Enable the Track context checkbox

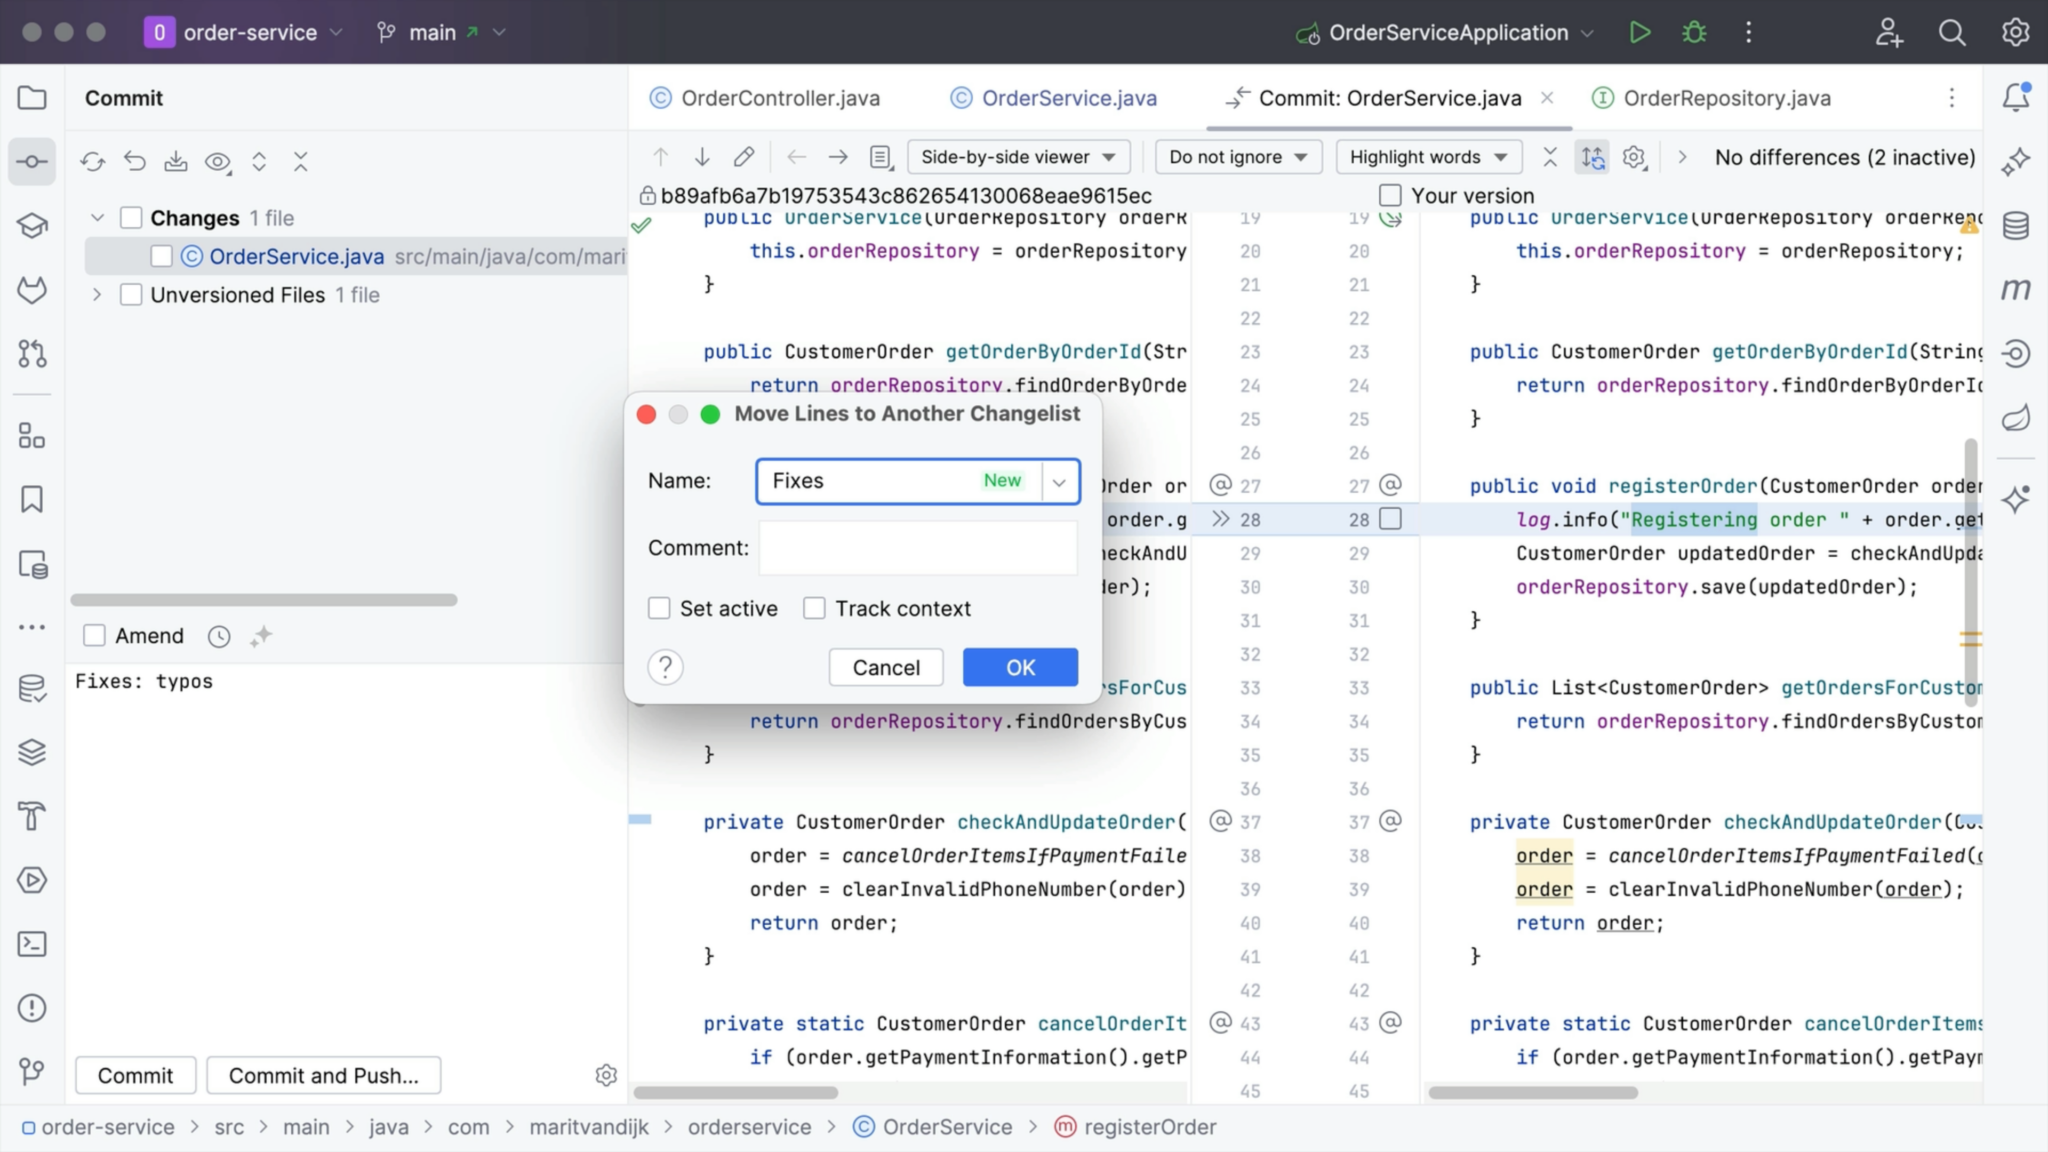pos(813,607)
